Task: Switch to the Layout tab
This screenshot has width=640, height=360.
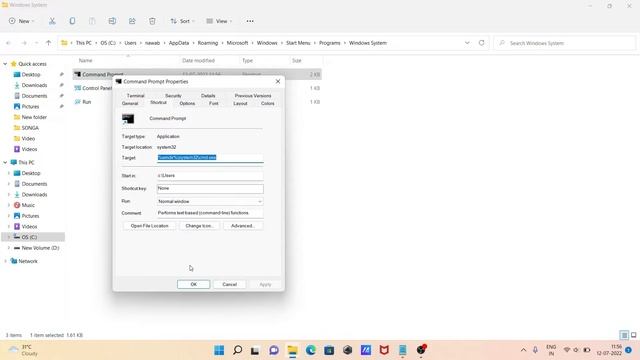Action: point(240,104)
